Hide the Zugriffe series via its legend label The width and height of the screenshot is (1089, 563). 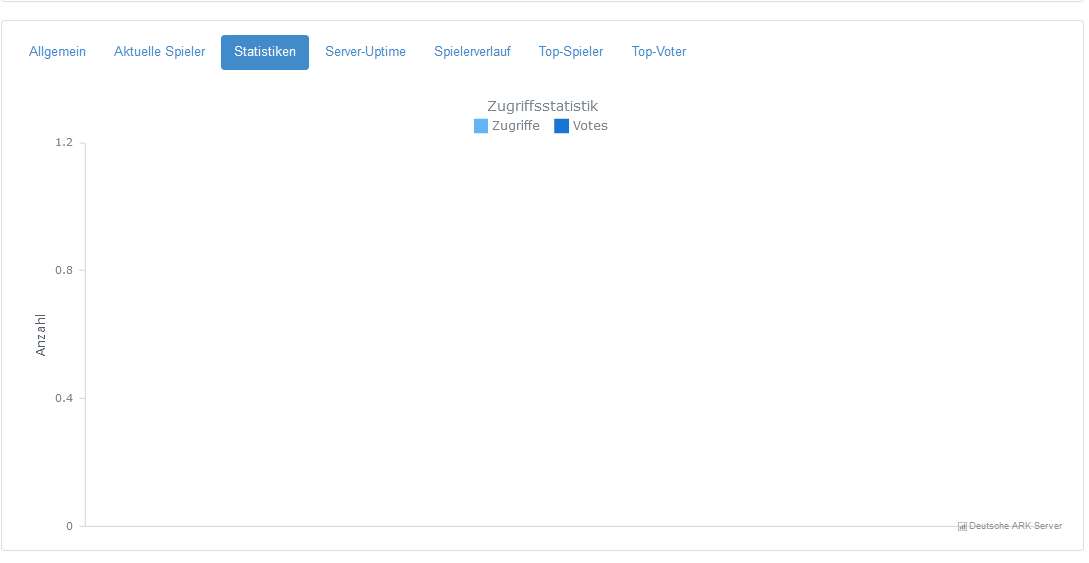pyautogui.click(x=515, y=126)
